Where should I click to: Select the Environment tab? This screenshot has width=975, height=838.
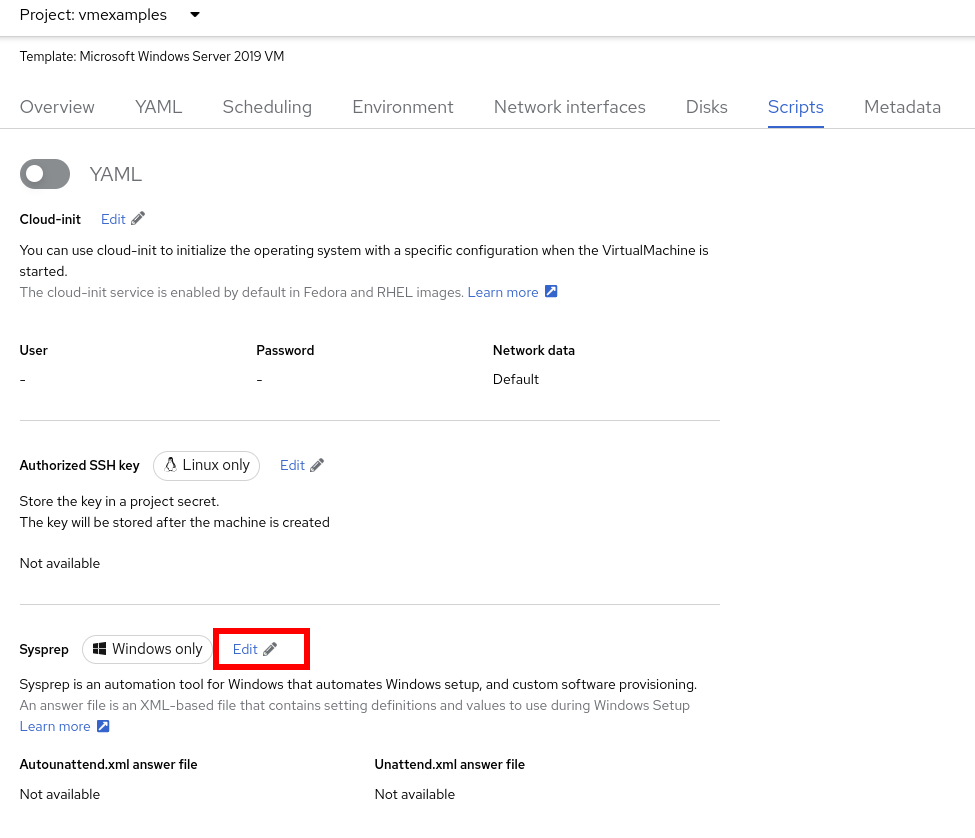[402, 107]
